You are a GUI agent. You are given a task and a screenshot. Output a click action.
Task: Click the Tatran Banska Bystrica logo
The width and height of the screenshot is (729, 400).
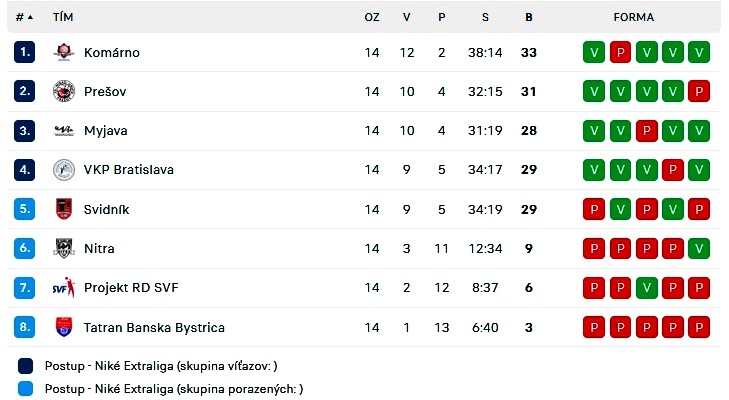point(64,327)
